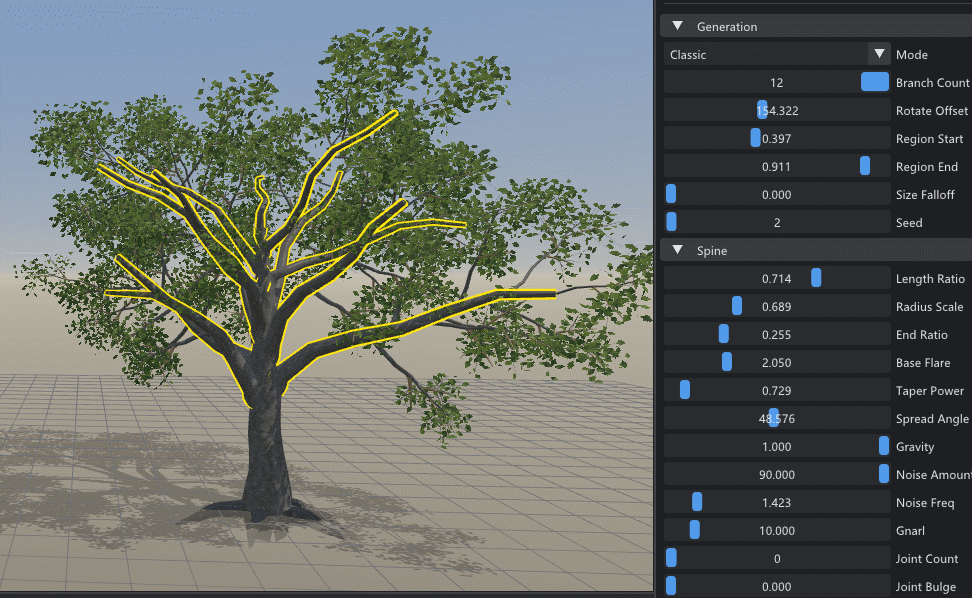The image size is (972, 598).
Task: Click the Noise Freq slider handle
Action: [697, 502]
